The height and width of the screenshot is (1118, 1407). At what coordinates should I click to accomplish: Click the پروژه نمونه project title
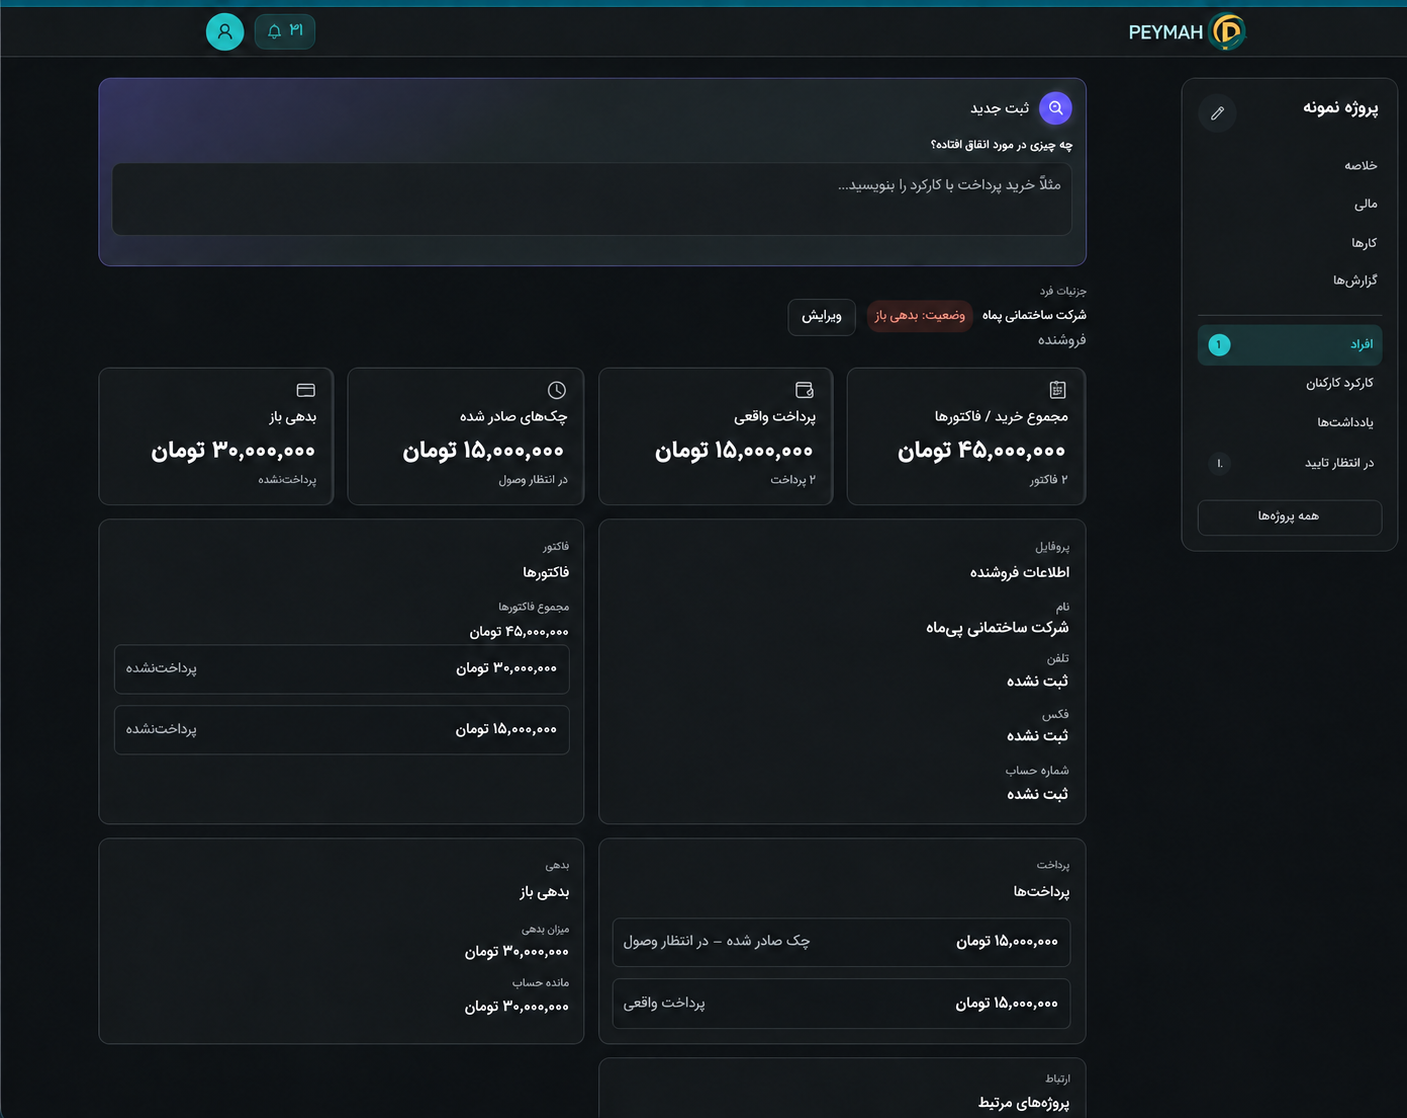point(1341,108)
